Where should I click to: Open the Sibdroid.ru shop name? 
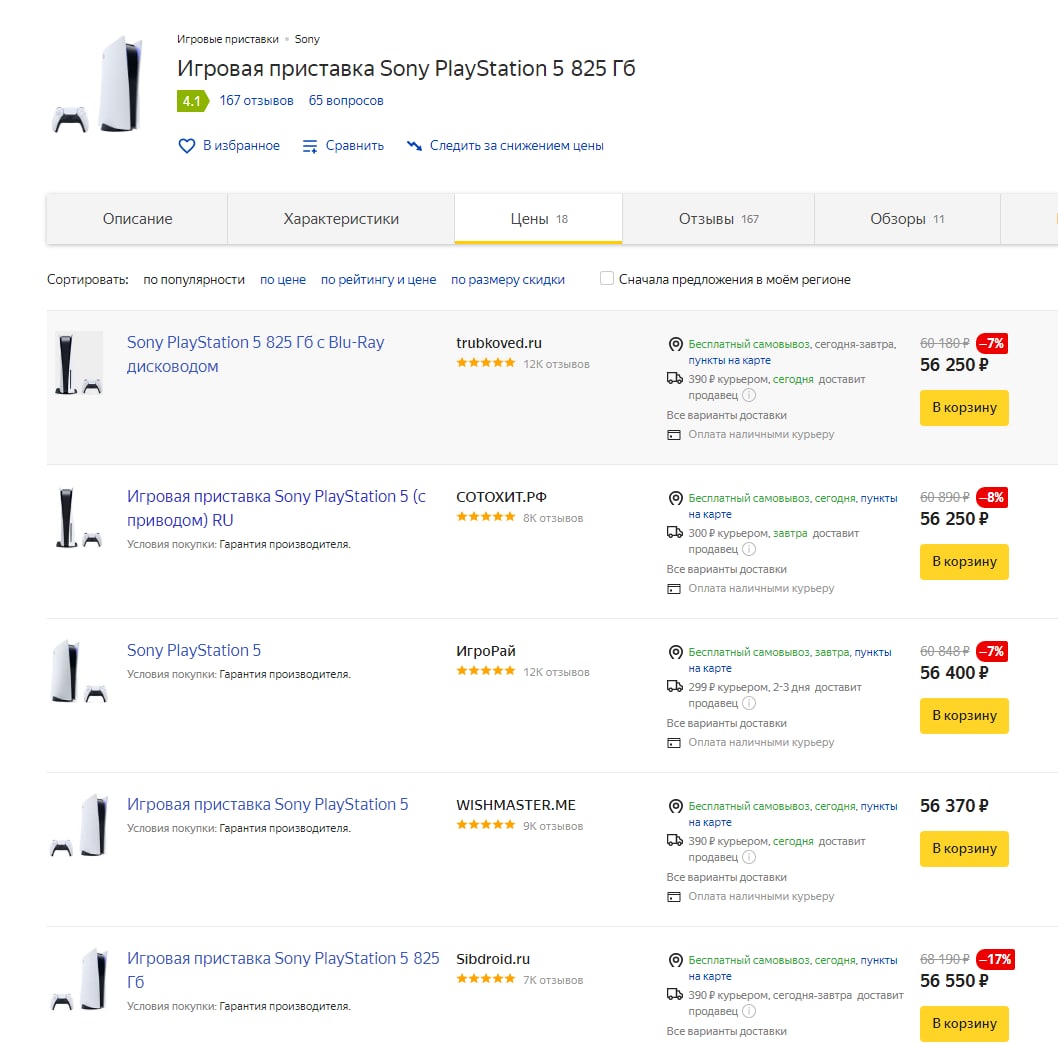point(493,959)
